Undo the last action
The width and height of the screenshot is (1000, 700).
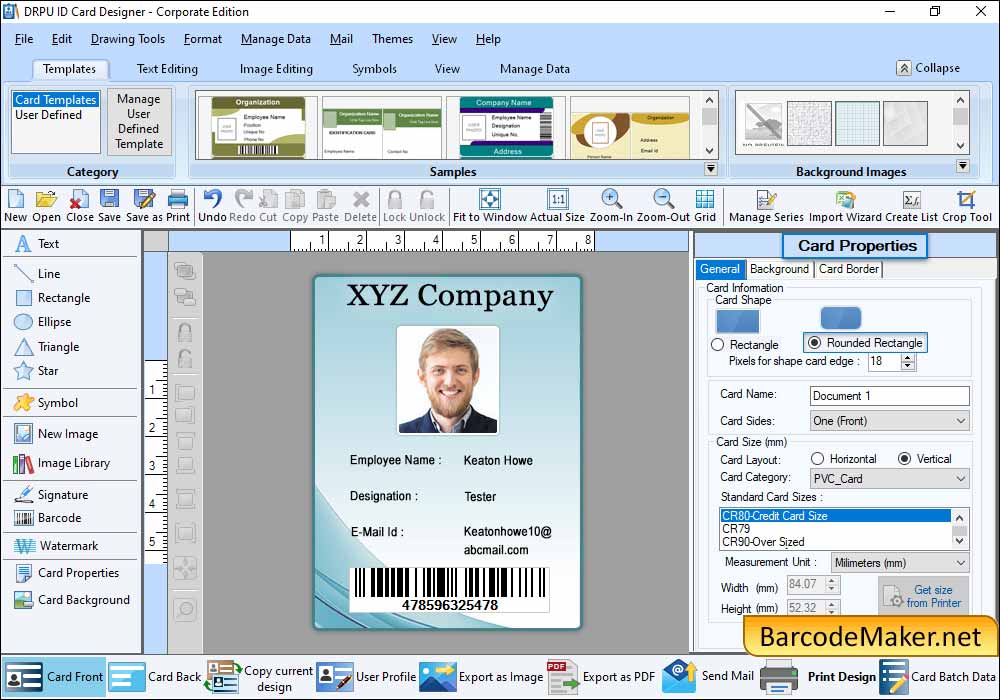(212, 206)
